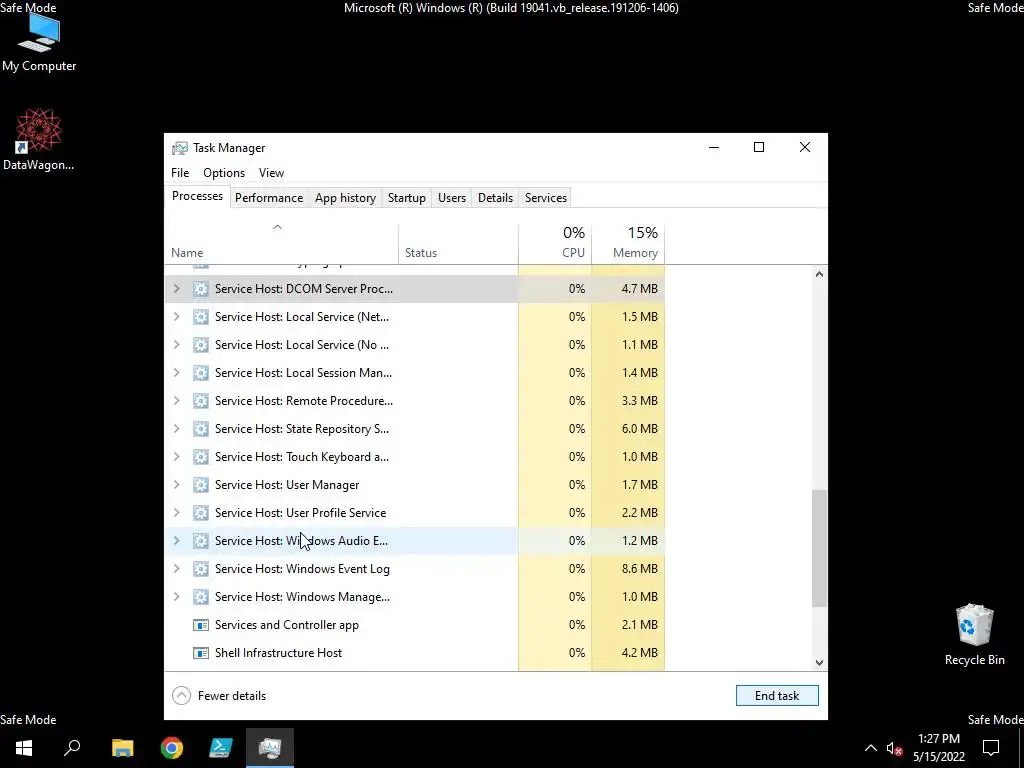
Task: Expand Service Host: DCOM Server Process
Action: (176, 289)
